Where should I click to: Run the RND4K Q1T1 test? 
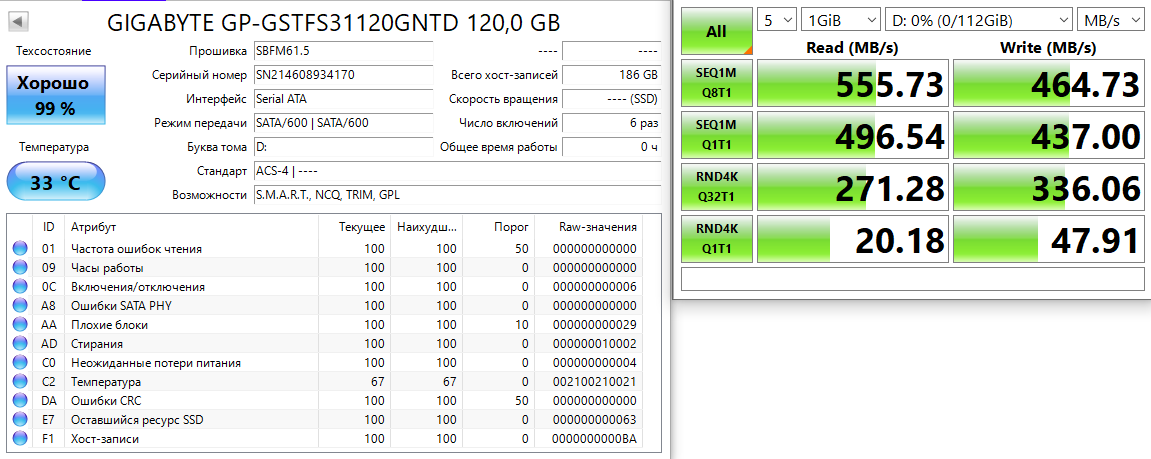pyautogui.click(x=716, y=239)
